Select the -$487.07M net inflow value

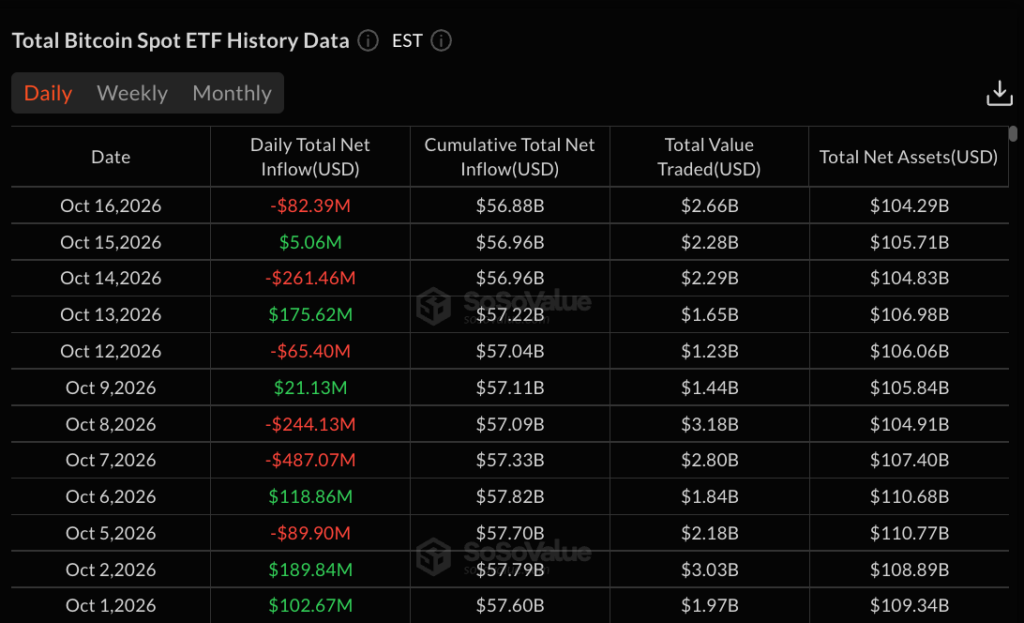310,460
